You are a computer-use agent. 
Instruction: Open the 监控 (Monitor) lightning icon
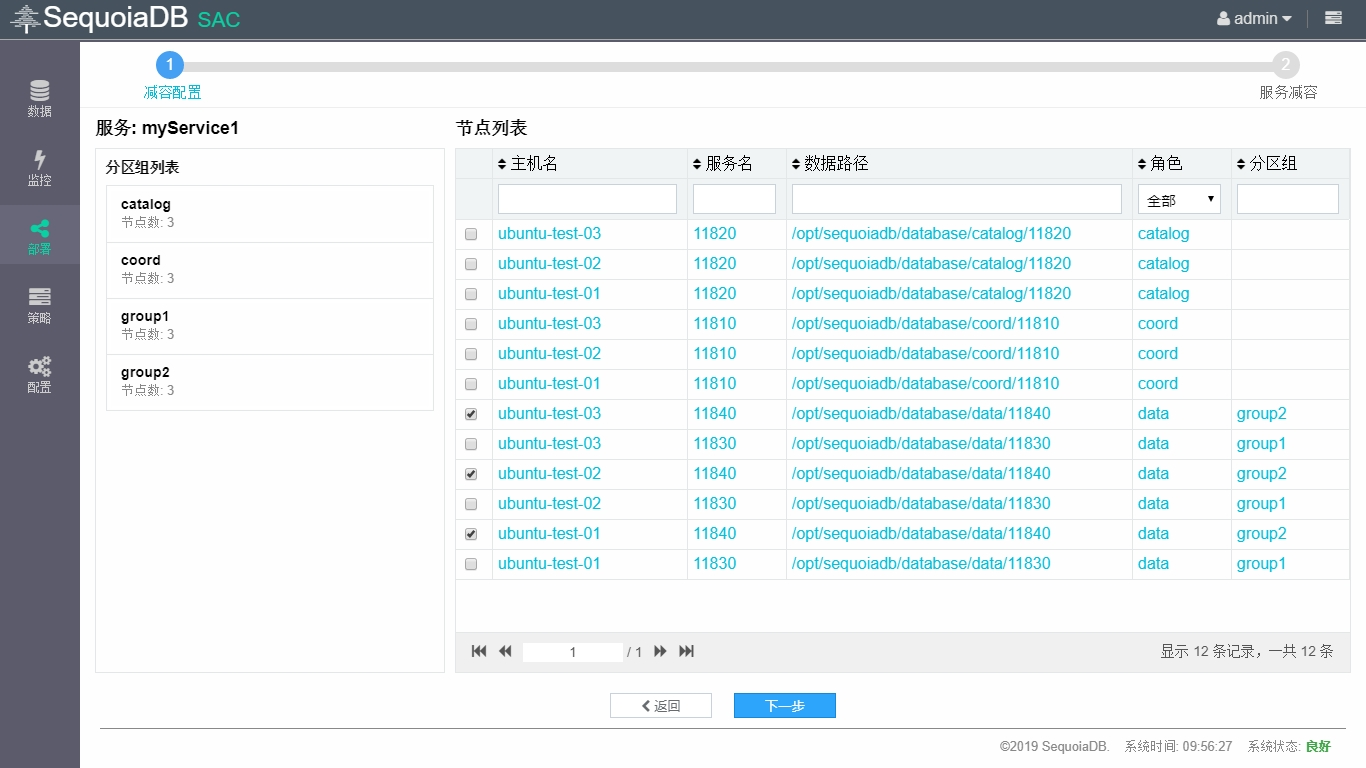point(39,167)
